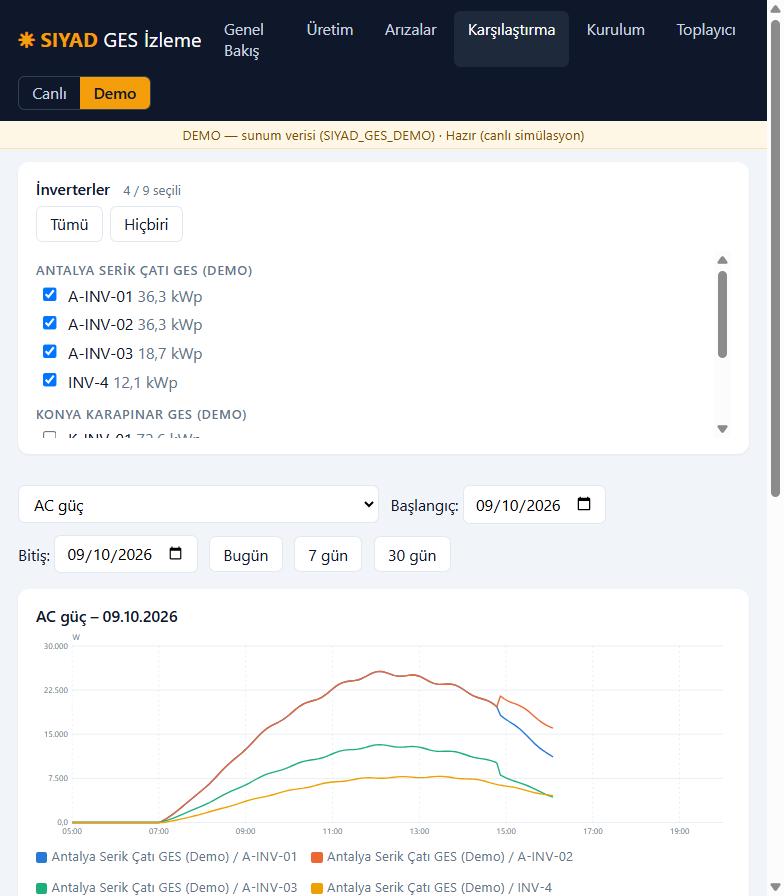Set range with the 7 gün button
This screenshot has height=896, width=784.
point(328,555)
